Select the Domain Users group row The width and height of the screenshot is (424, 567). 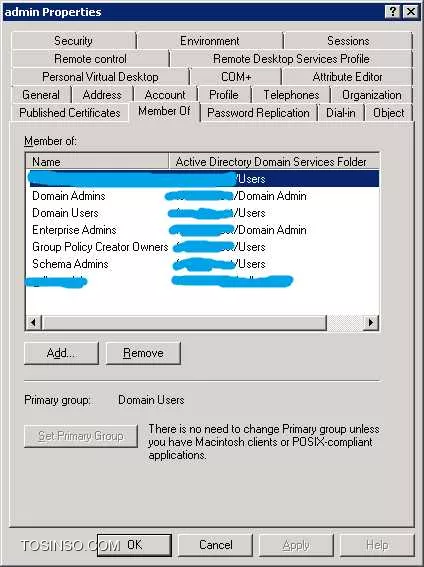point(202,213)
